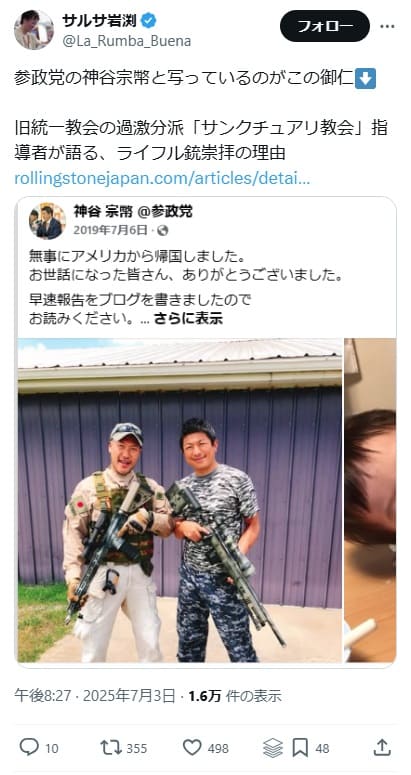The width and height of the screenshot is (411, 775).
Task: Open サルサ岩渕 profile avatar
Action: pyautogui.click(x=34, y=30)
